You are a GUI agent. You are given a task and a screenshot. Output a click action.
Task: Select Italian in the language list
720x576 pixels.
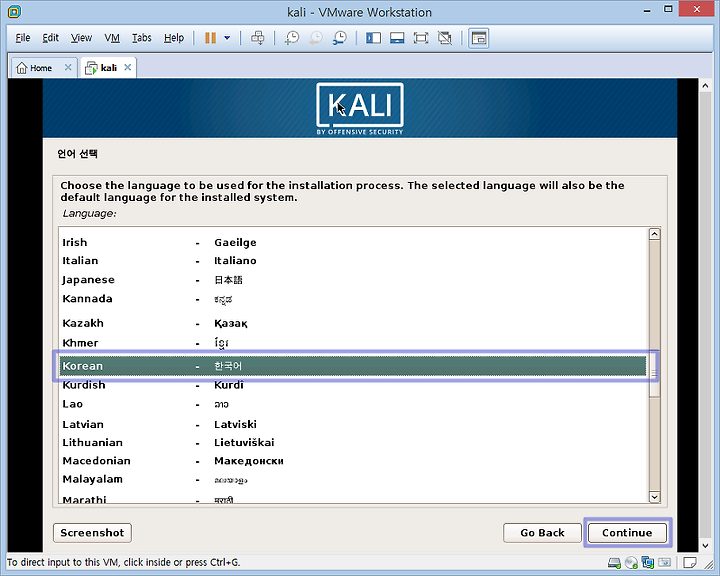click(353, 261)
